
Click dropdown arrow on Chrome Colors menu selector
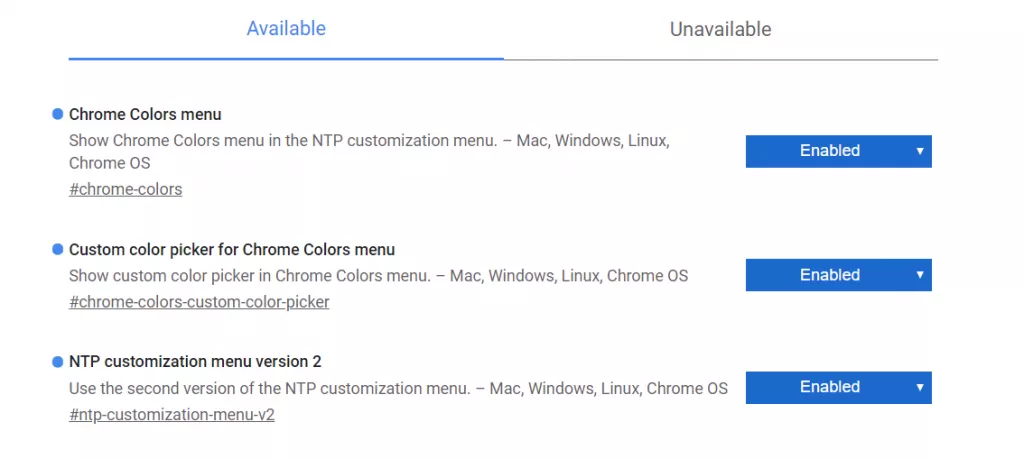(919, 151)
